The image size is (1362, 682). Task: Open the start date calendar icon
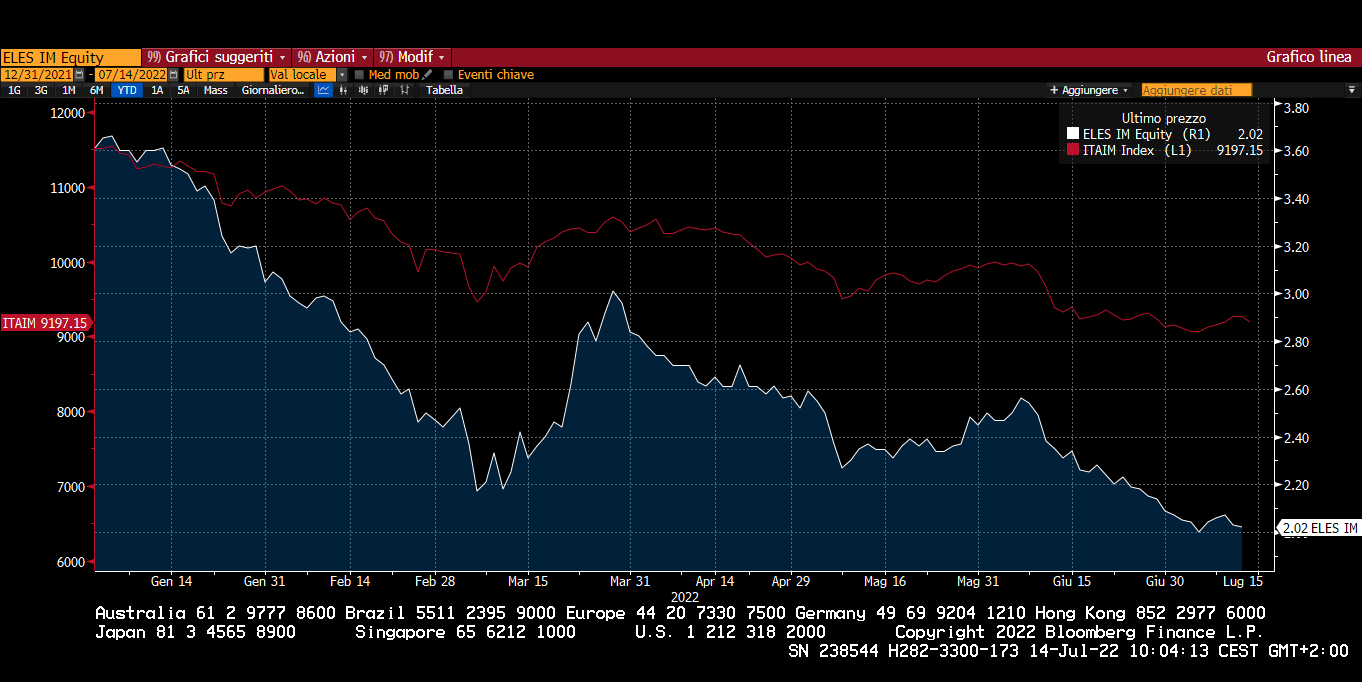(x=79, y=75)
